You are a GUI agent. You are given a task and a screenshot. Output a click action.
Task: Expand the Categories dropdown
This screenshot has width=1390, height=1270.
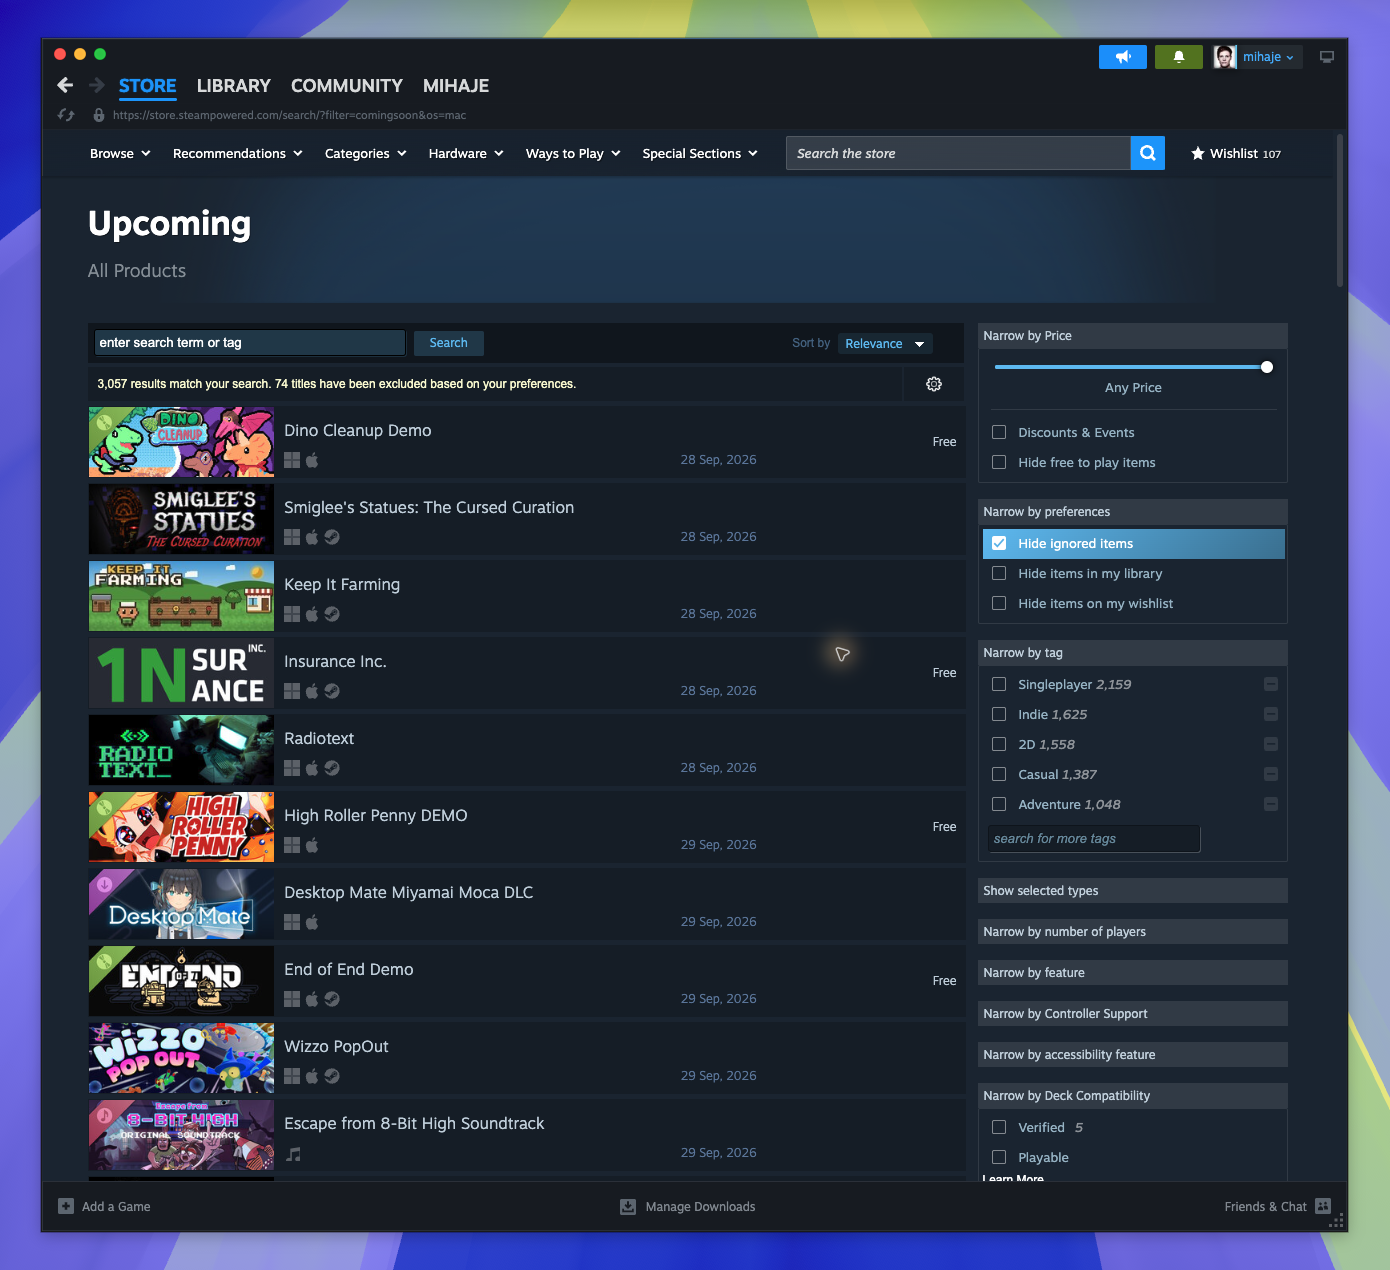(x=366, y=153)
